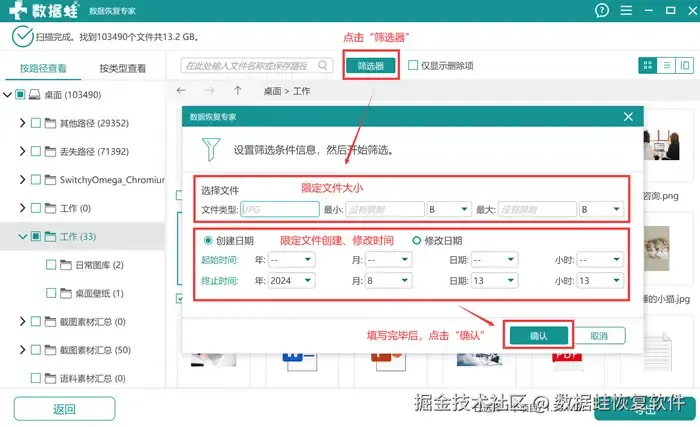Open the start time year dropdown
Image resolution: width=700 pixels, height=427 pixels.
292,260
